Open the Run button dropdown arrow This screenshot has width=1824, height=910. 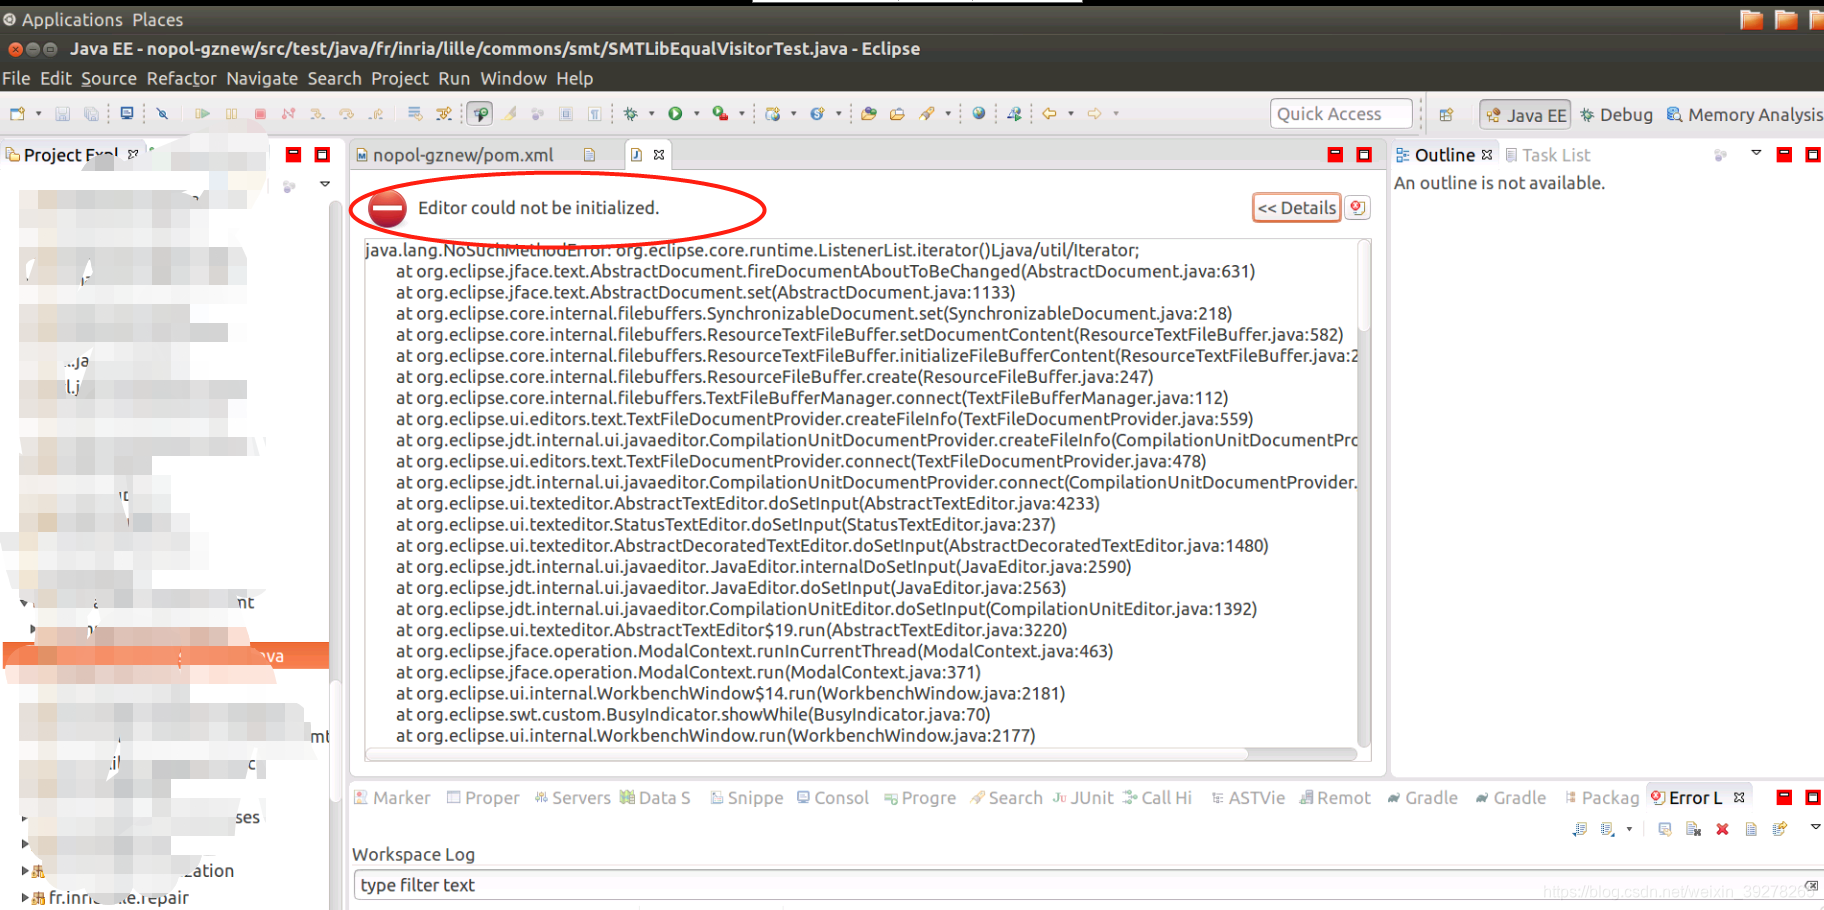click(x=695, y=113)
